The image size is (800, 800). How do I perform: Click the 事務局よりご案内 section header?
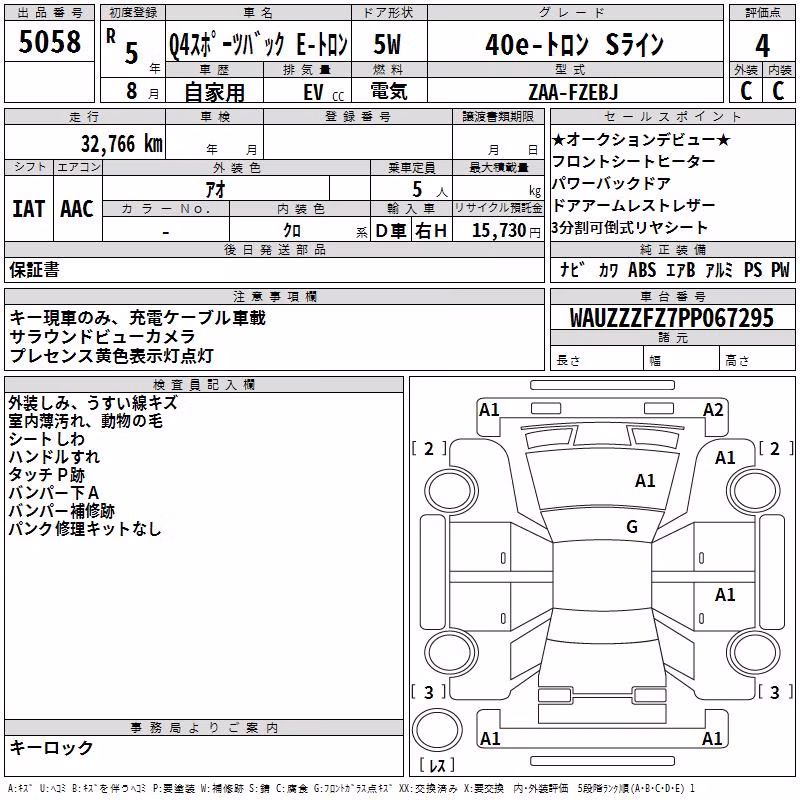[204, 728]
